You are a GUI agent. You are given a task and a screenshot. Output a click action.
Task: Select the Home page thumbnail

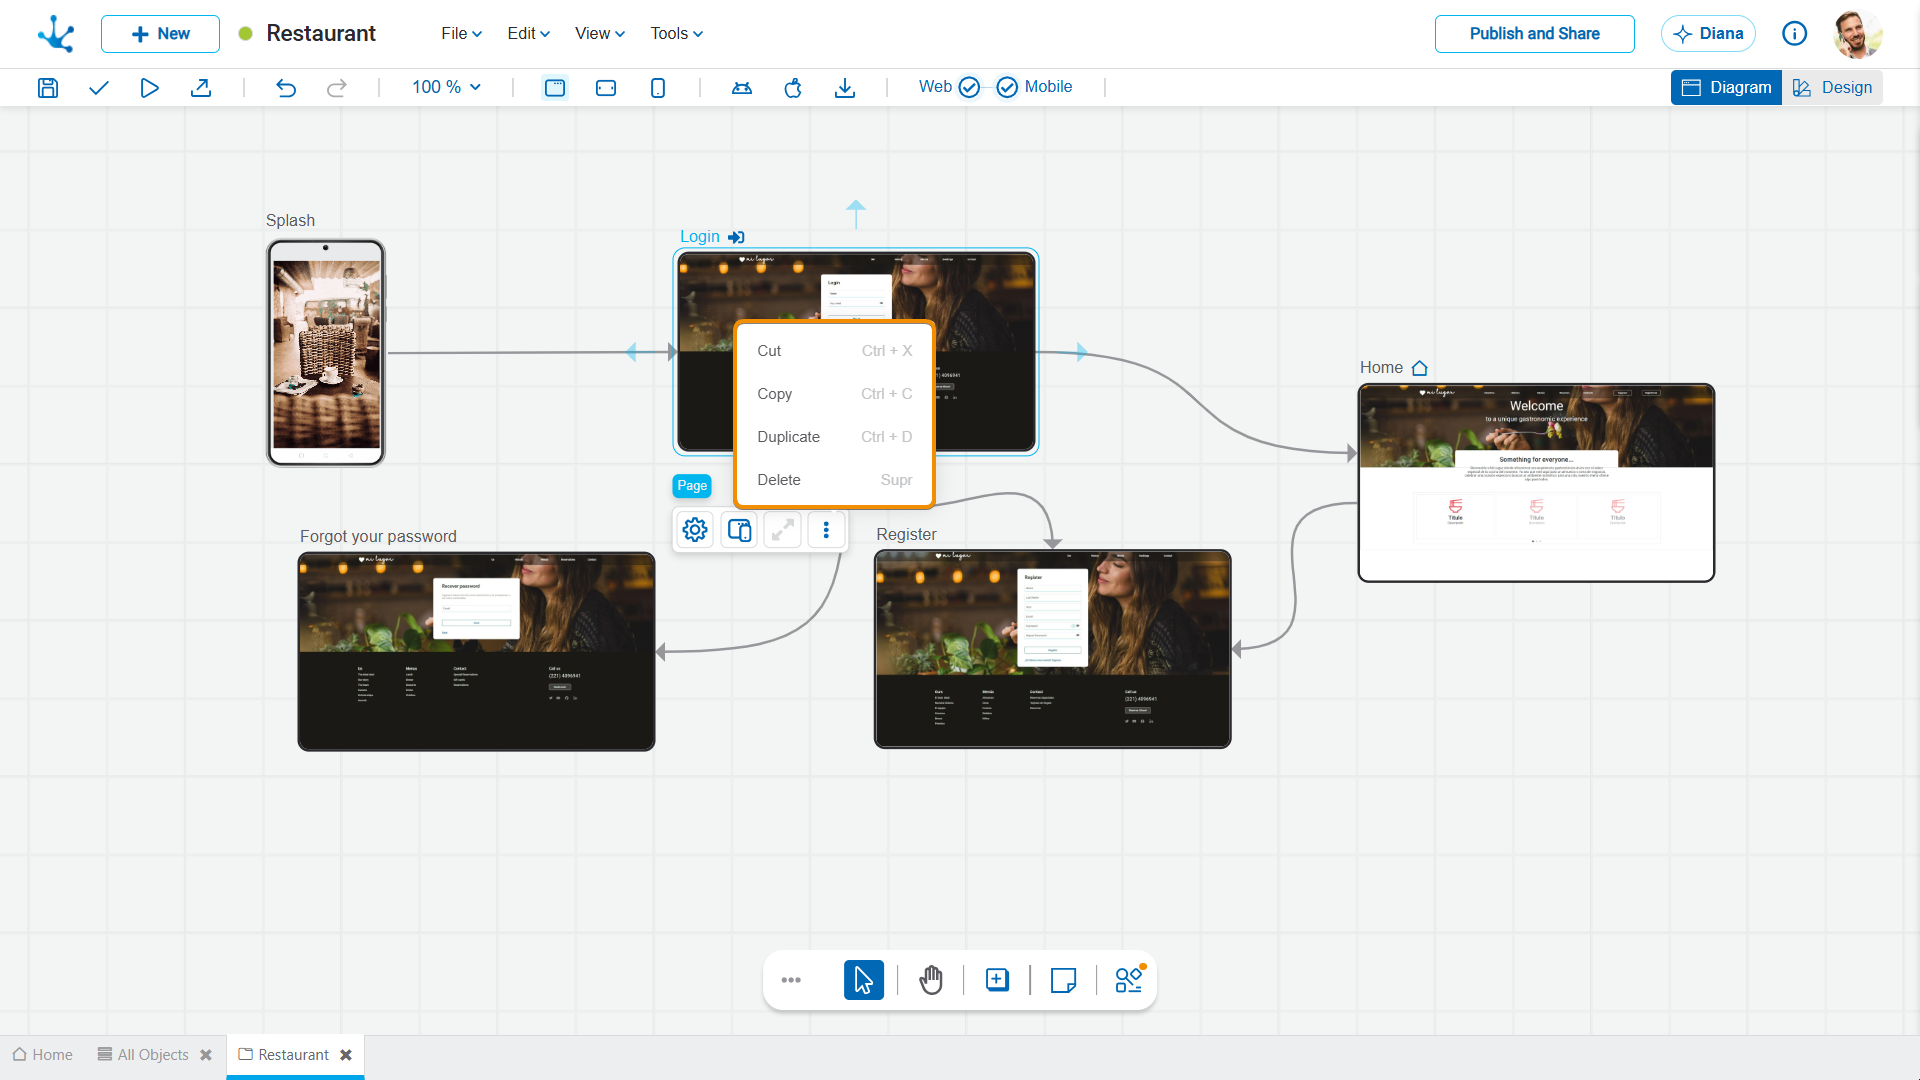click(x=1536, y=482)
